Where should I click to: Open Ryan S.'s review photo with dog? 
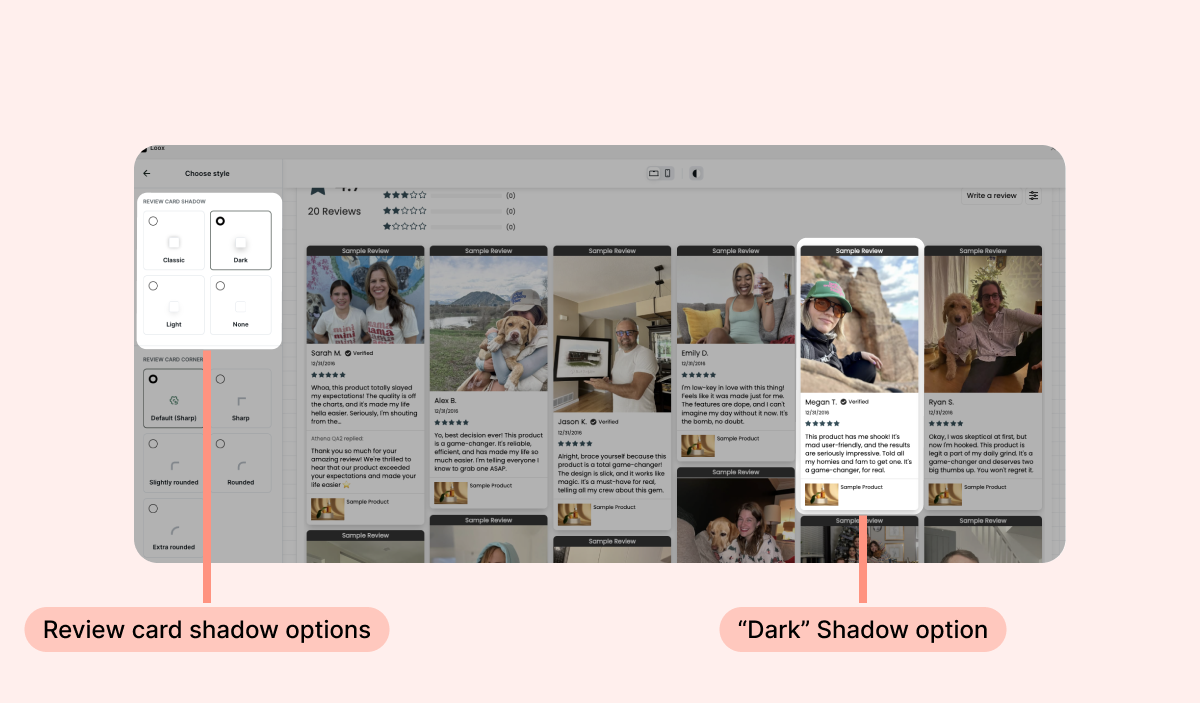(x=982, y=325)
